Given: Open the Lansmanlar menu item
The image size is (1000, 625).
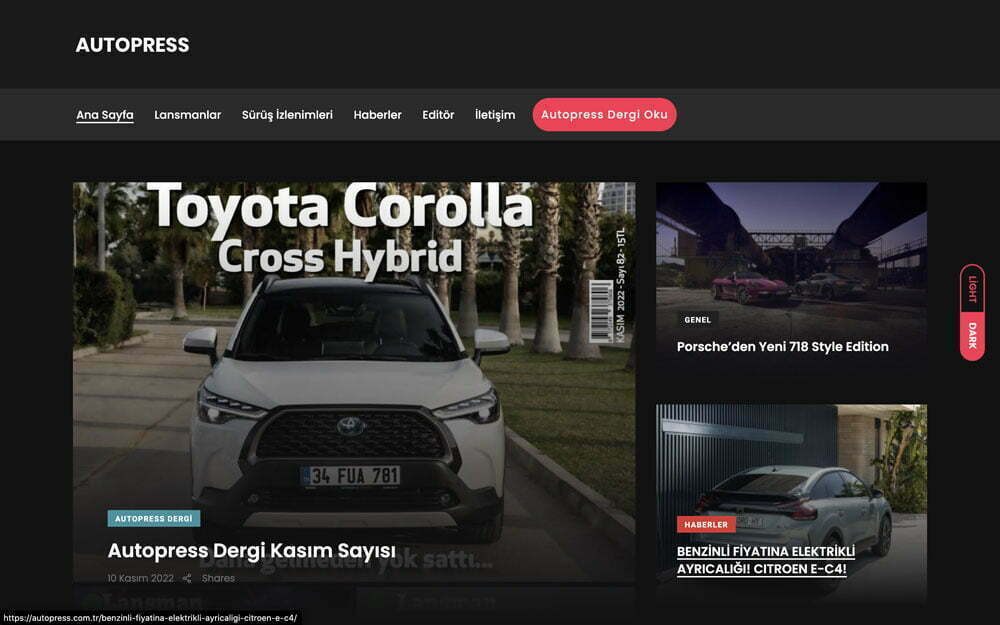Looking at the screenshot, I should click(188, 115).
